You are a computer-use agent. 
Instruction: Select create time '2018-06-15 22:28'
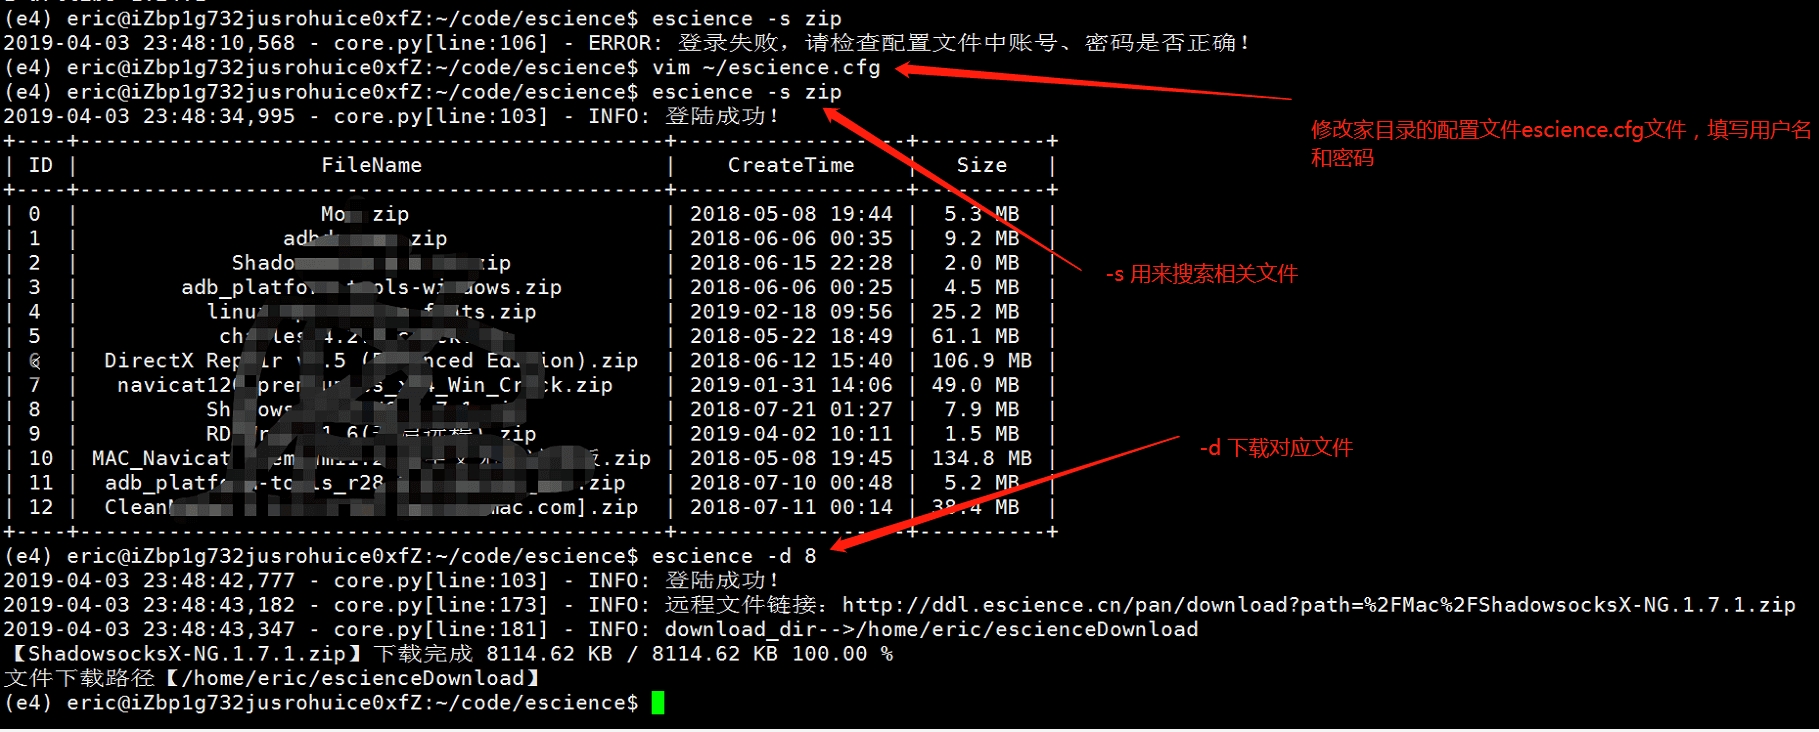[x=791, y=263]
